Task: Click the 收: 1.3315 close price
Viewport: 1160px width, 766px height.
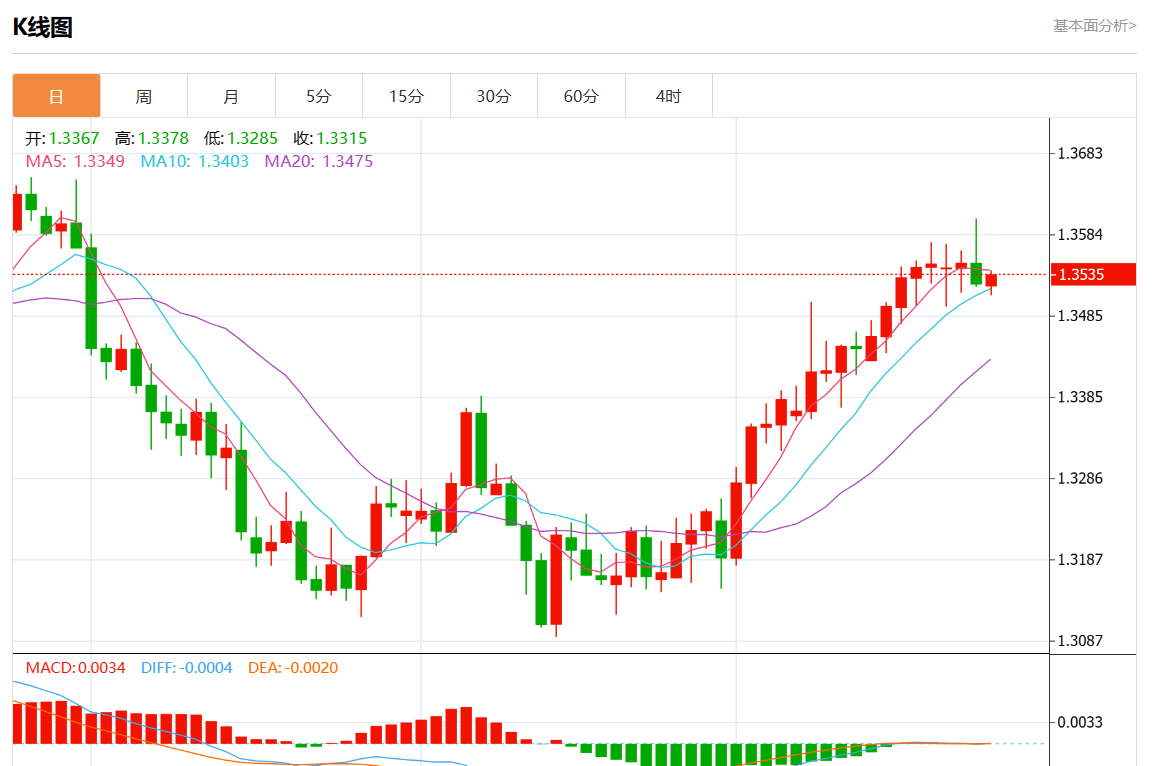Action: coord(330,138)
